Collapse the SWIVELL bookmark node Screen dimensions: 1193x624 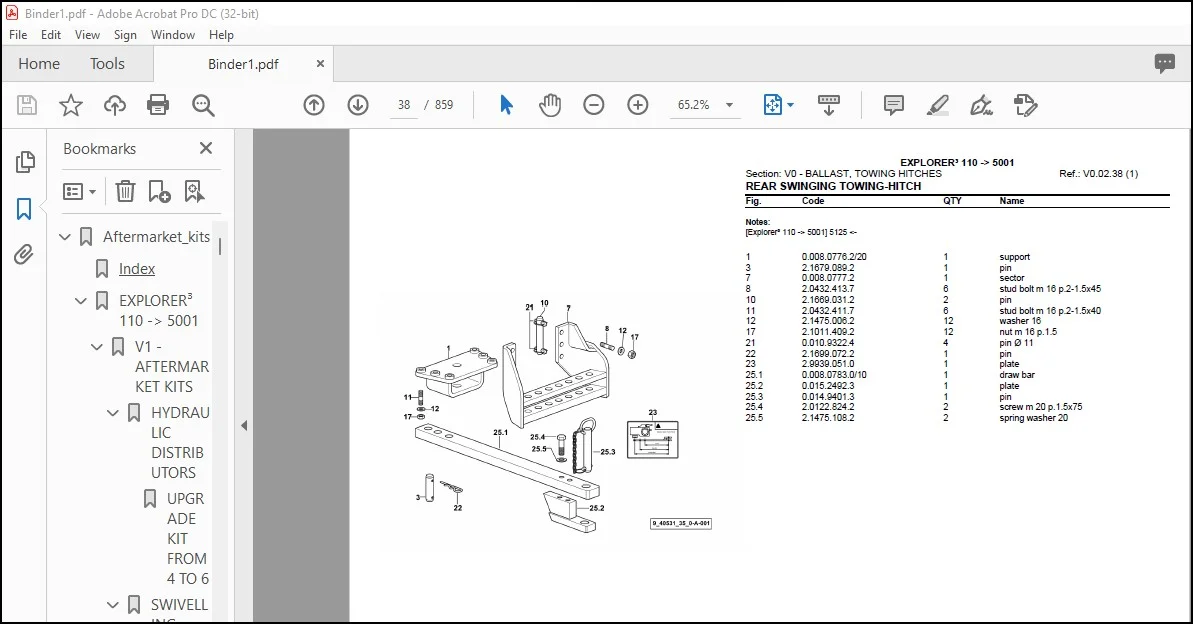(x=113, y=605)
